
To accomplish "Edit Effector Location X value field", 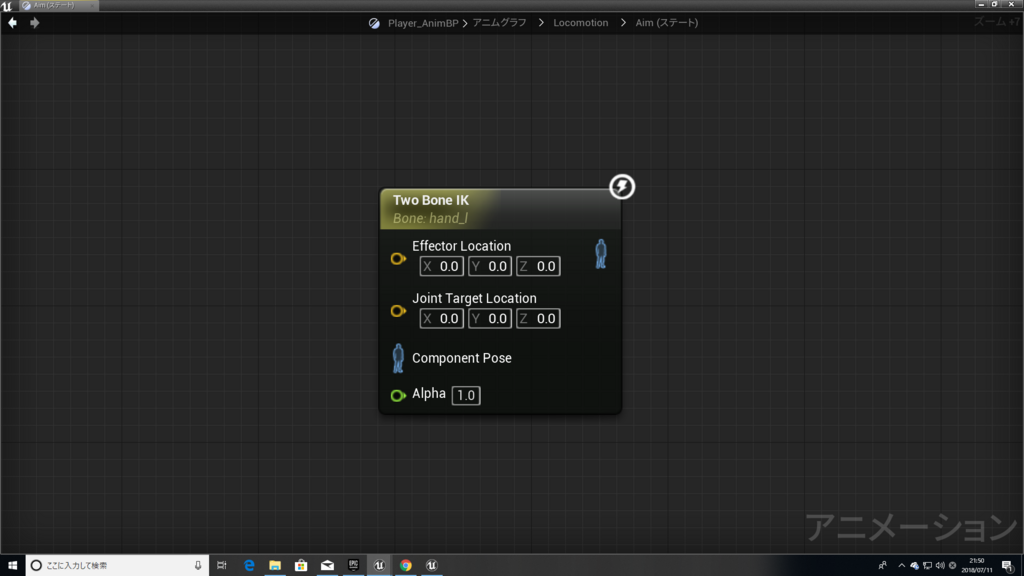I will tap(441, 266).
